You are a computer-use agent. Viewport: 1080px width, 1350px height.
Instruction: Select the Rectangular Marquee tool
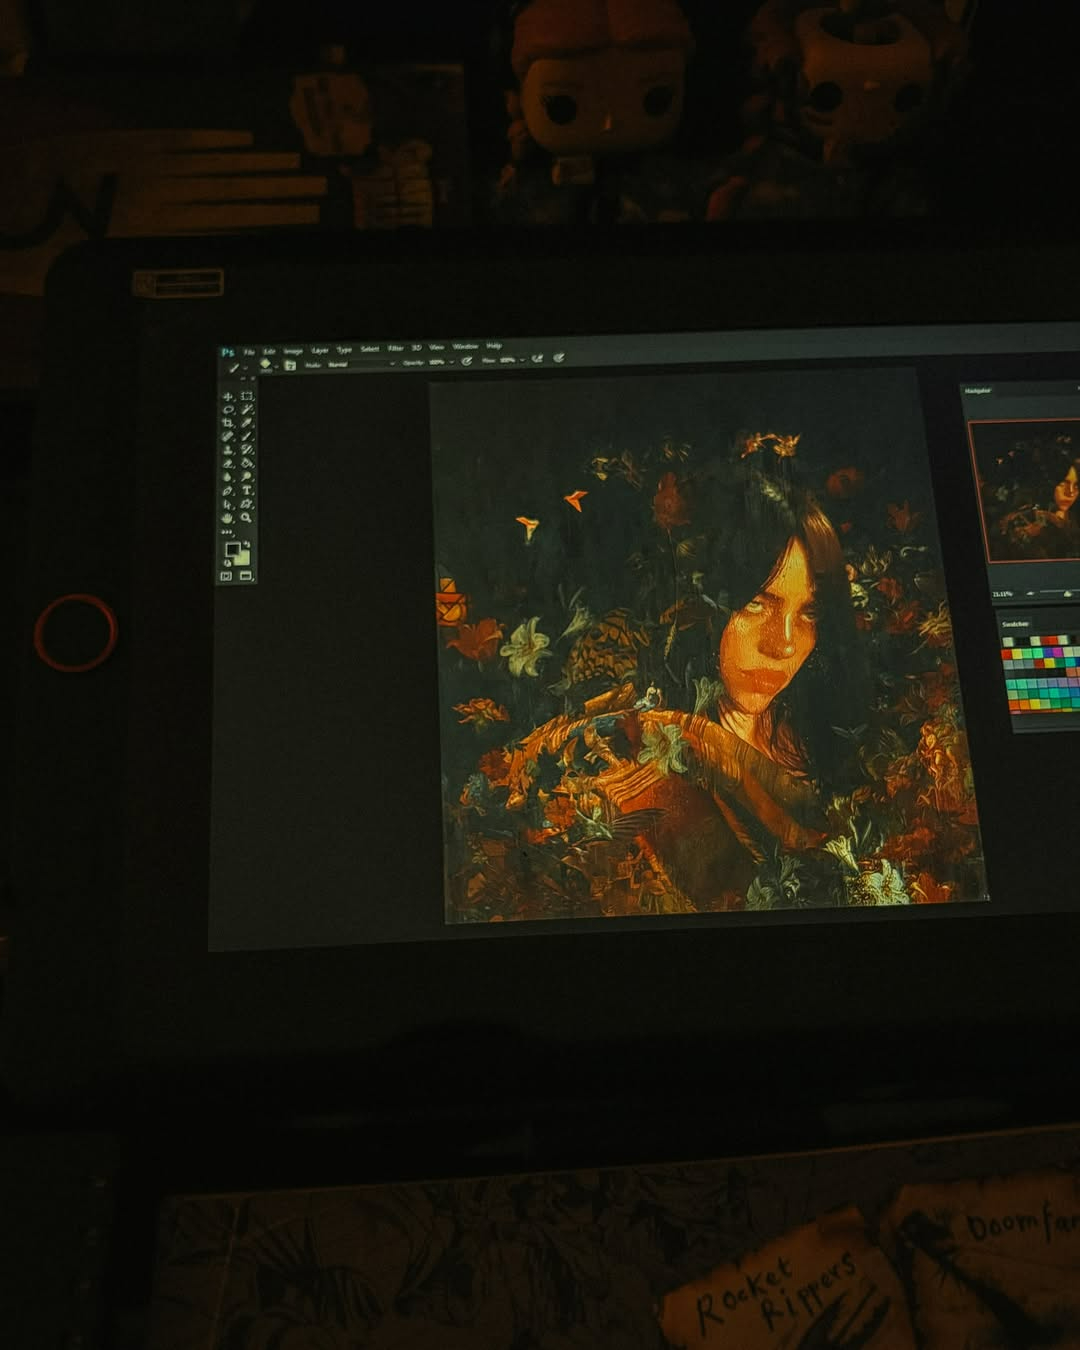(x=246, y=397)
